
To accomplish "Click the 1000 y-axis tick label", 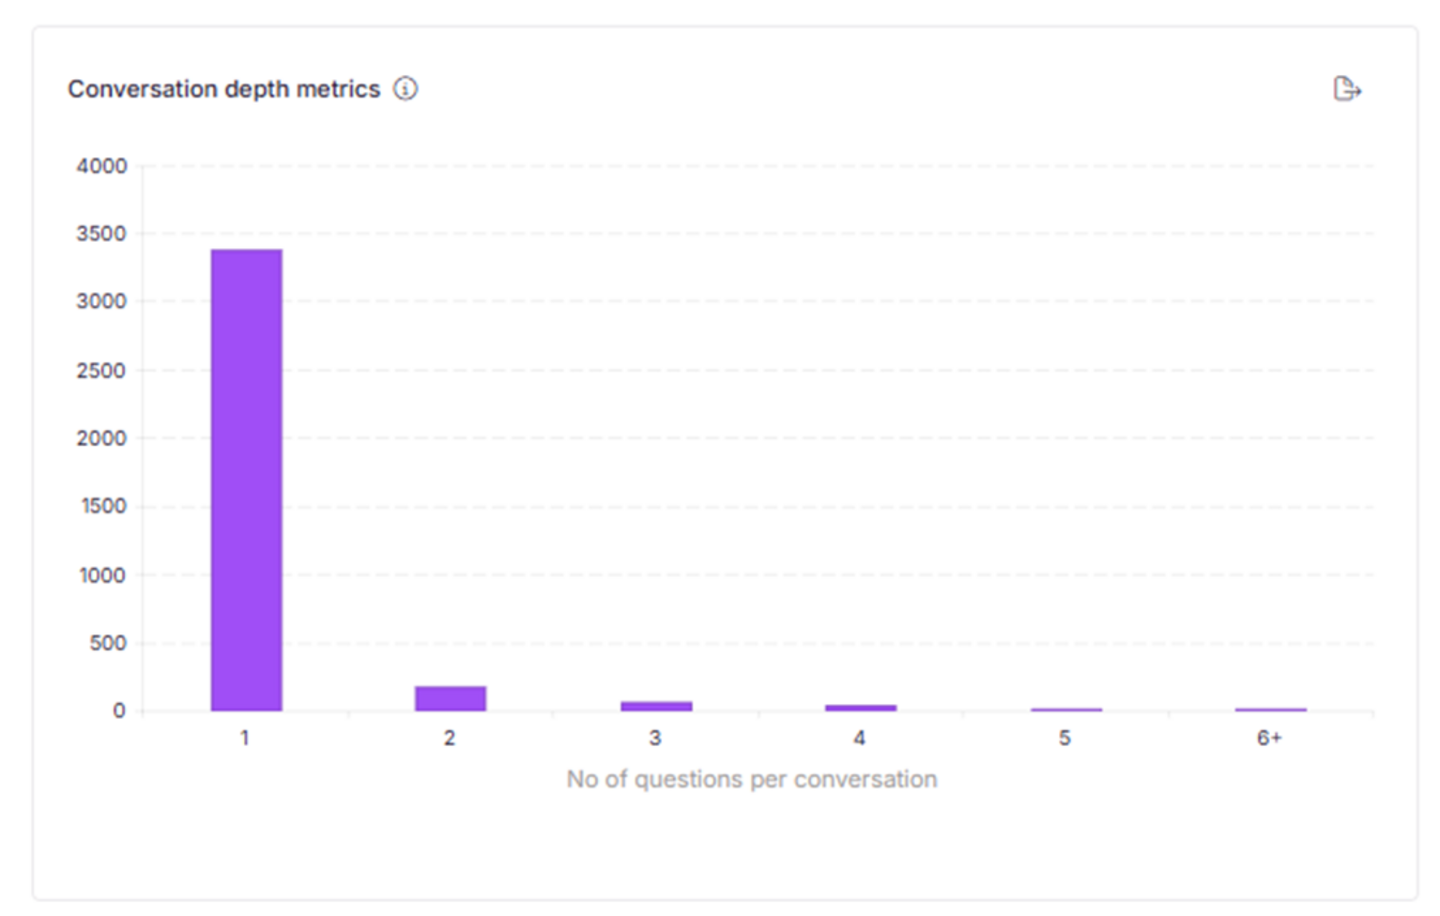I will [x=103, y=575].
